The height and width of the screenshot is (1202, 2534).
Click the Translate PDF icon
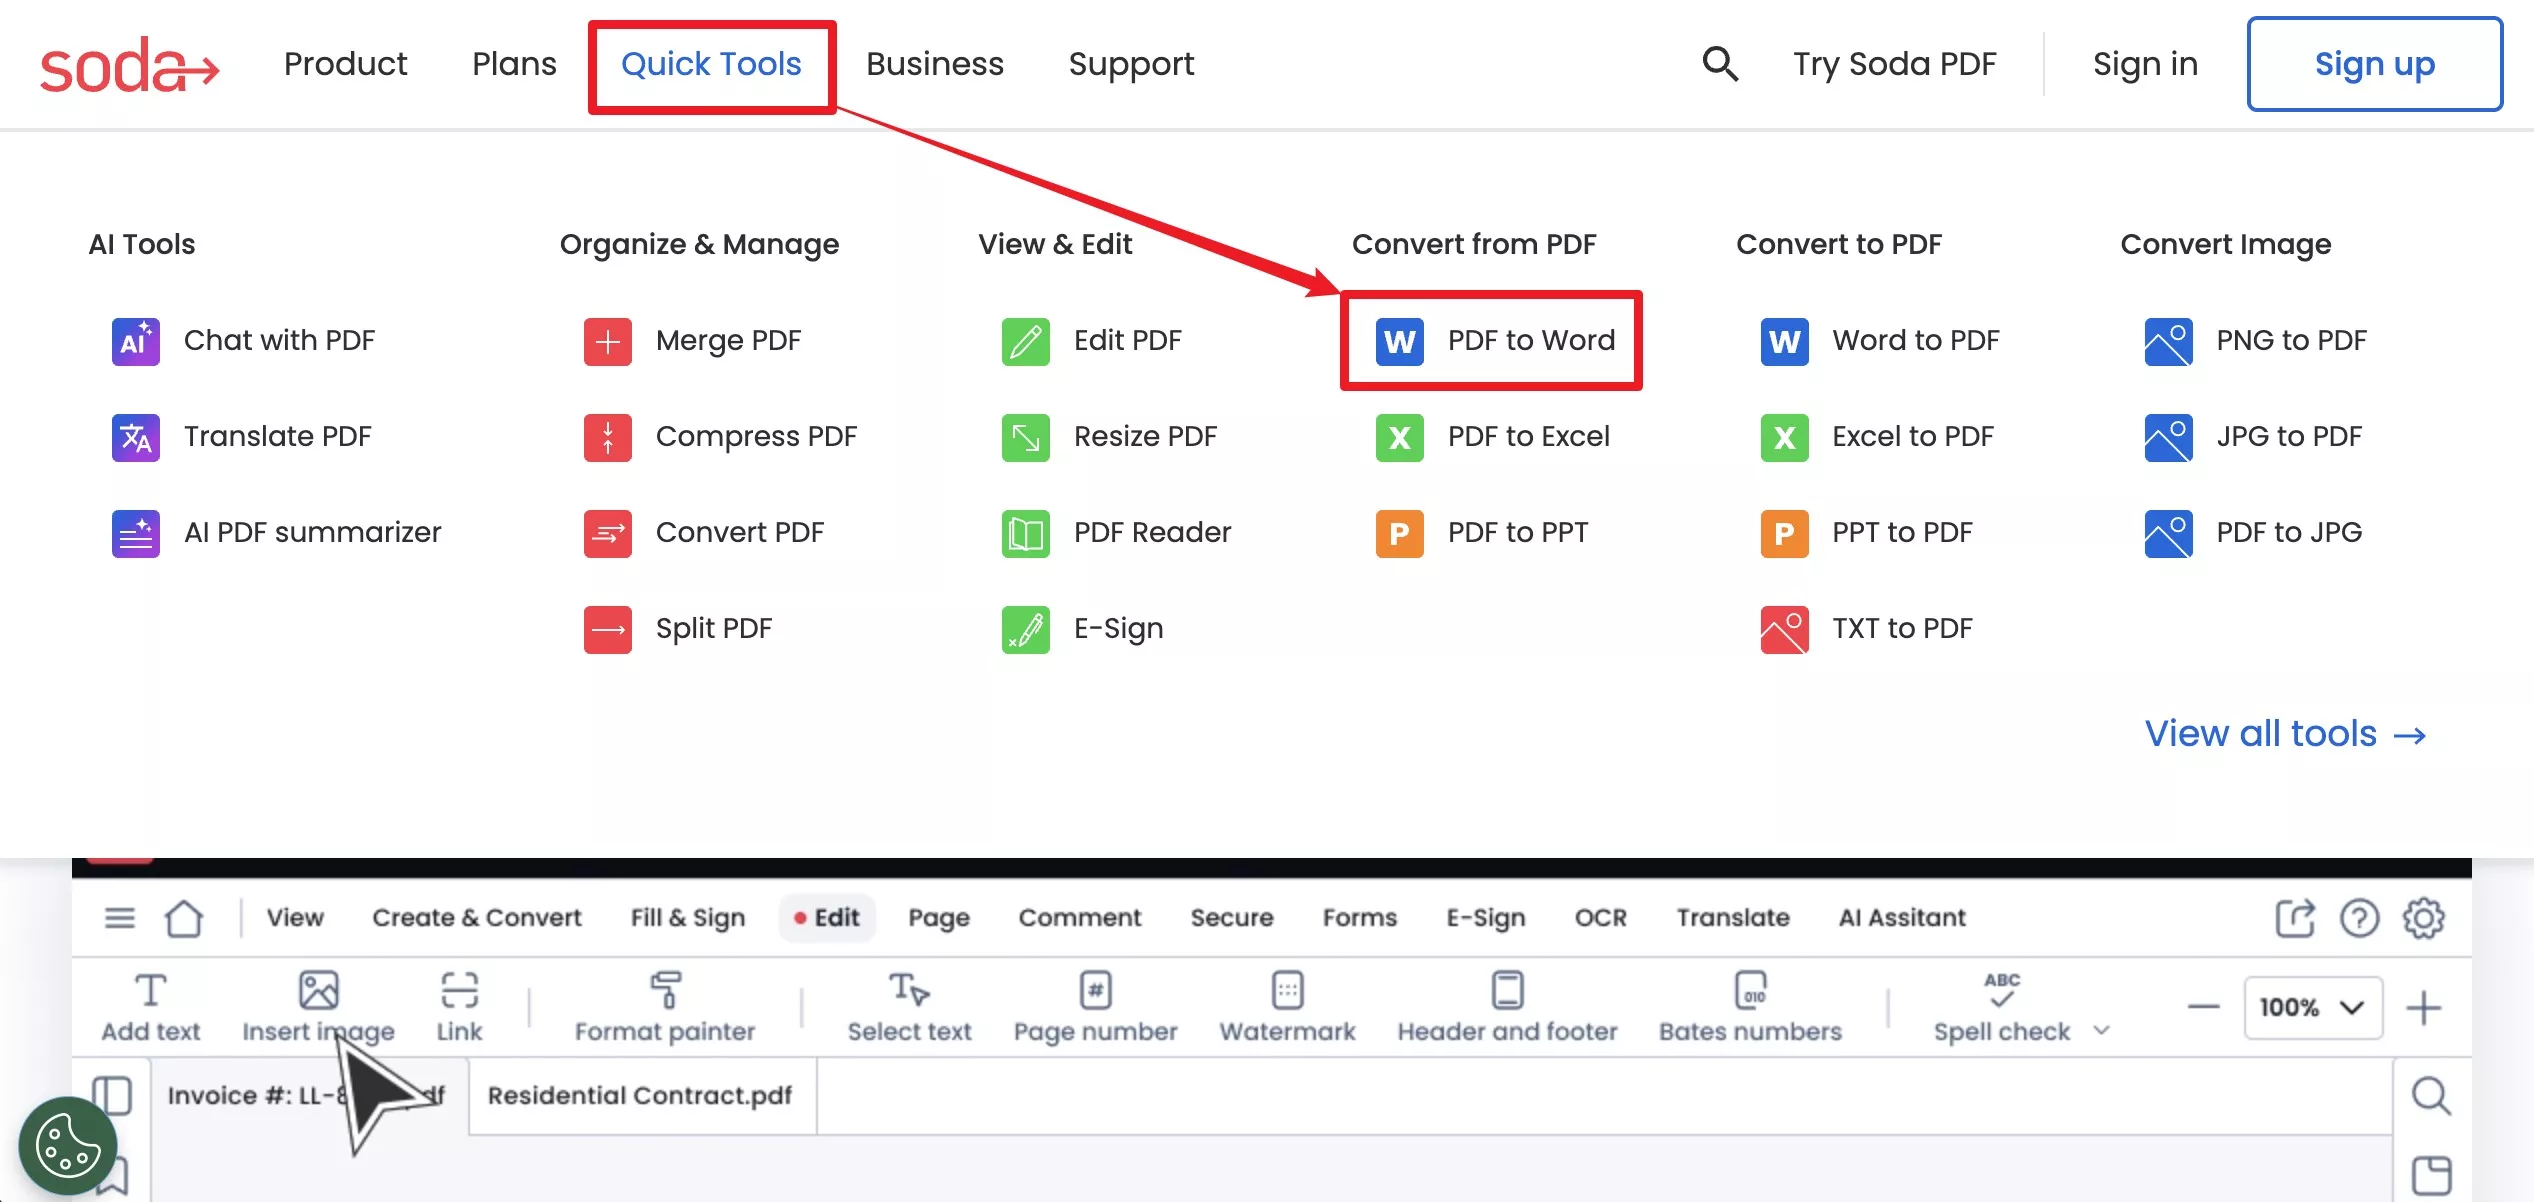(136, 437)
